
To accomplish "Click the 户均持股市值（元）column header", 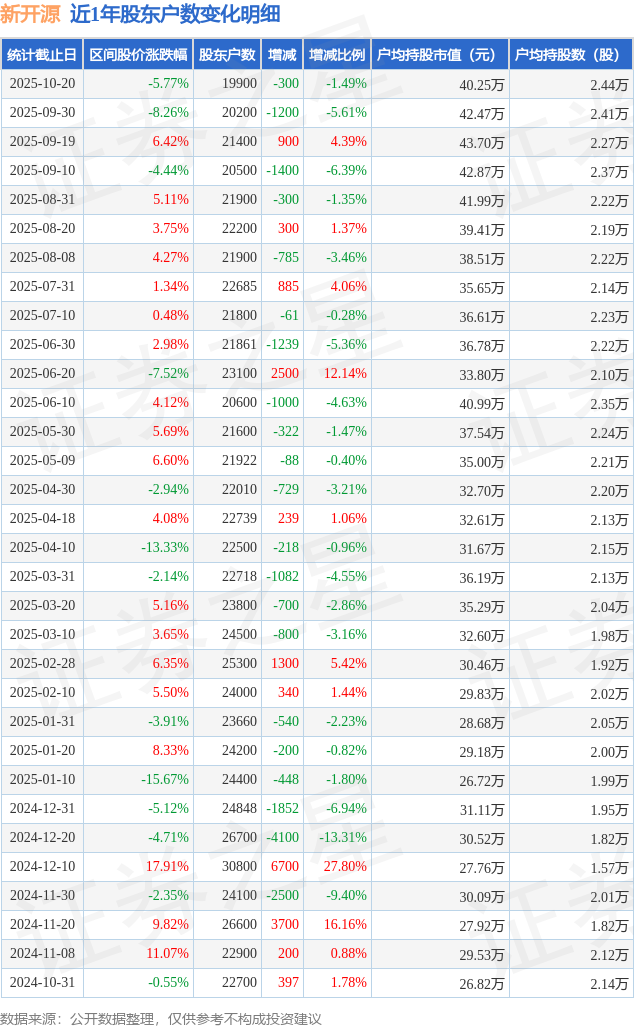I will click(x=440, y=55).
